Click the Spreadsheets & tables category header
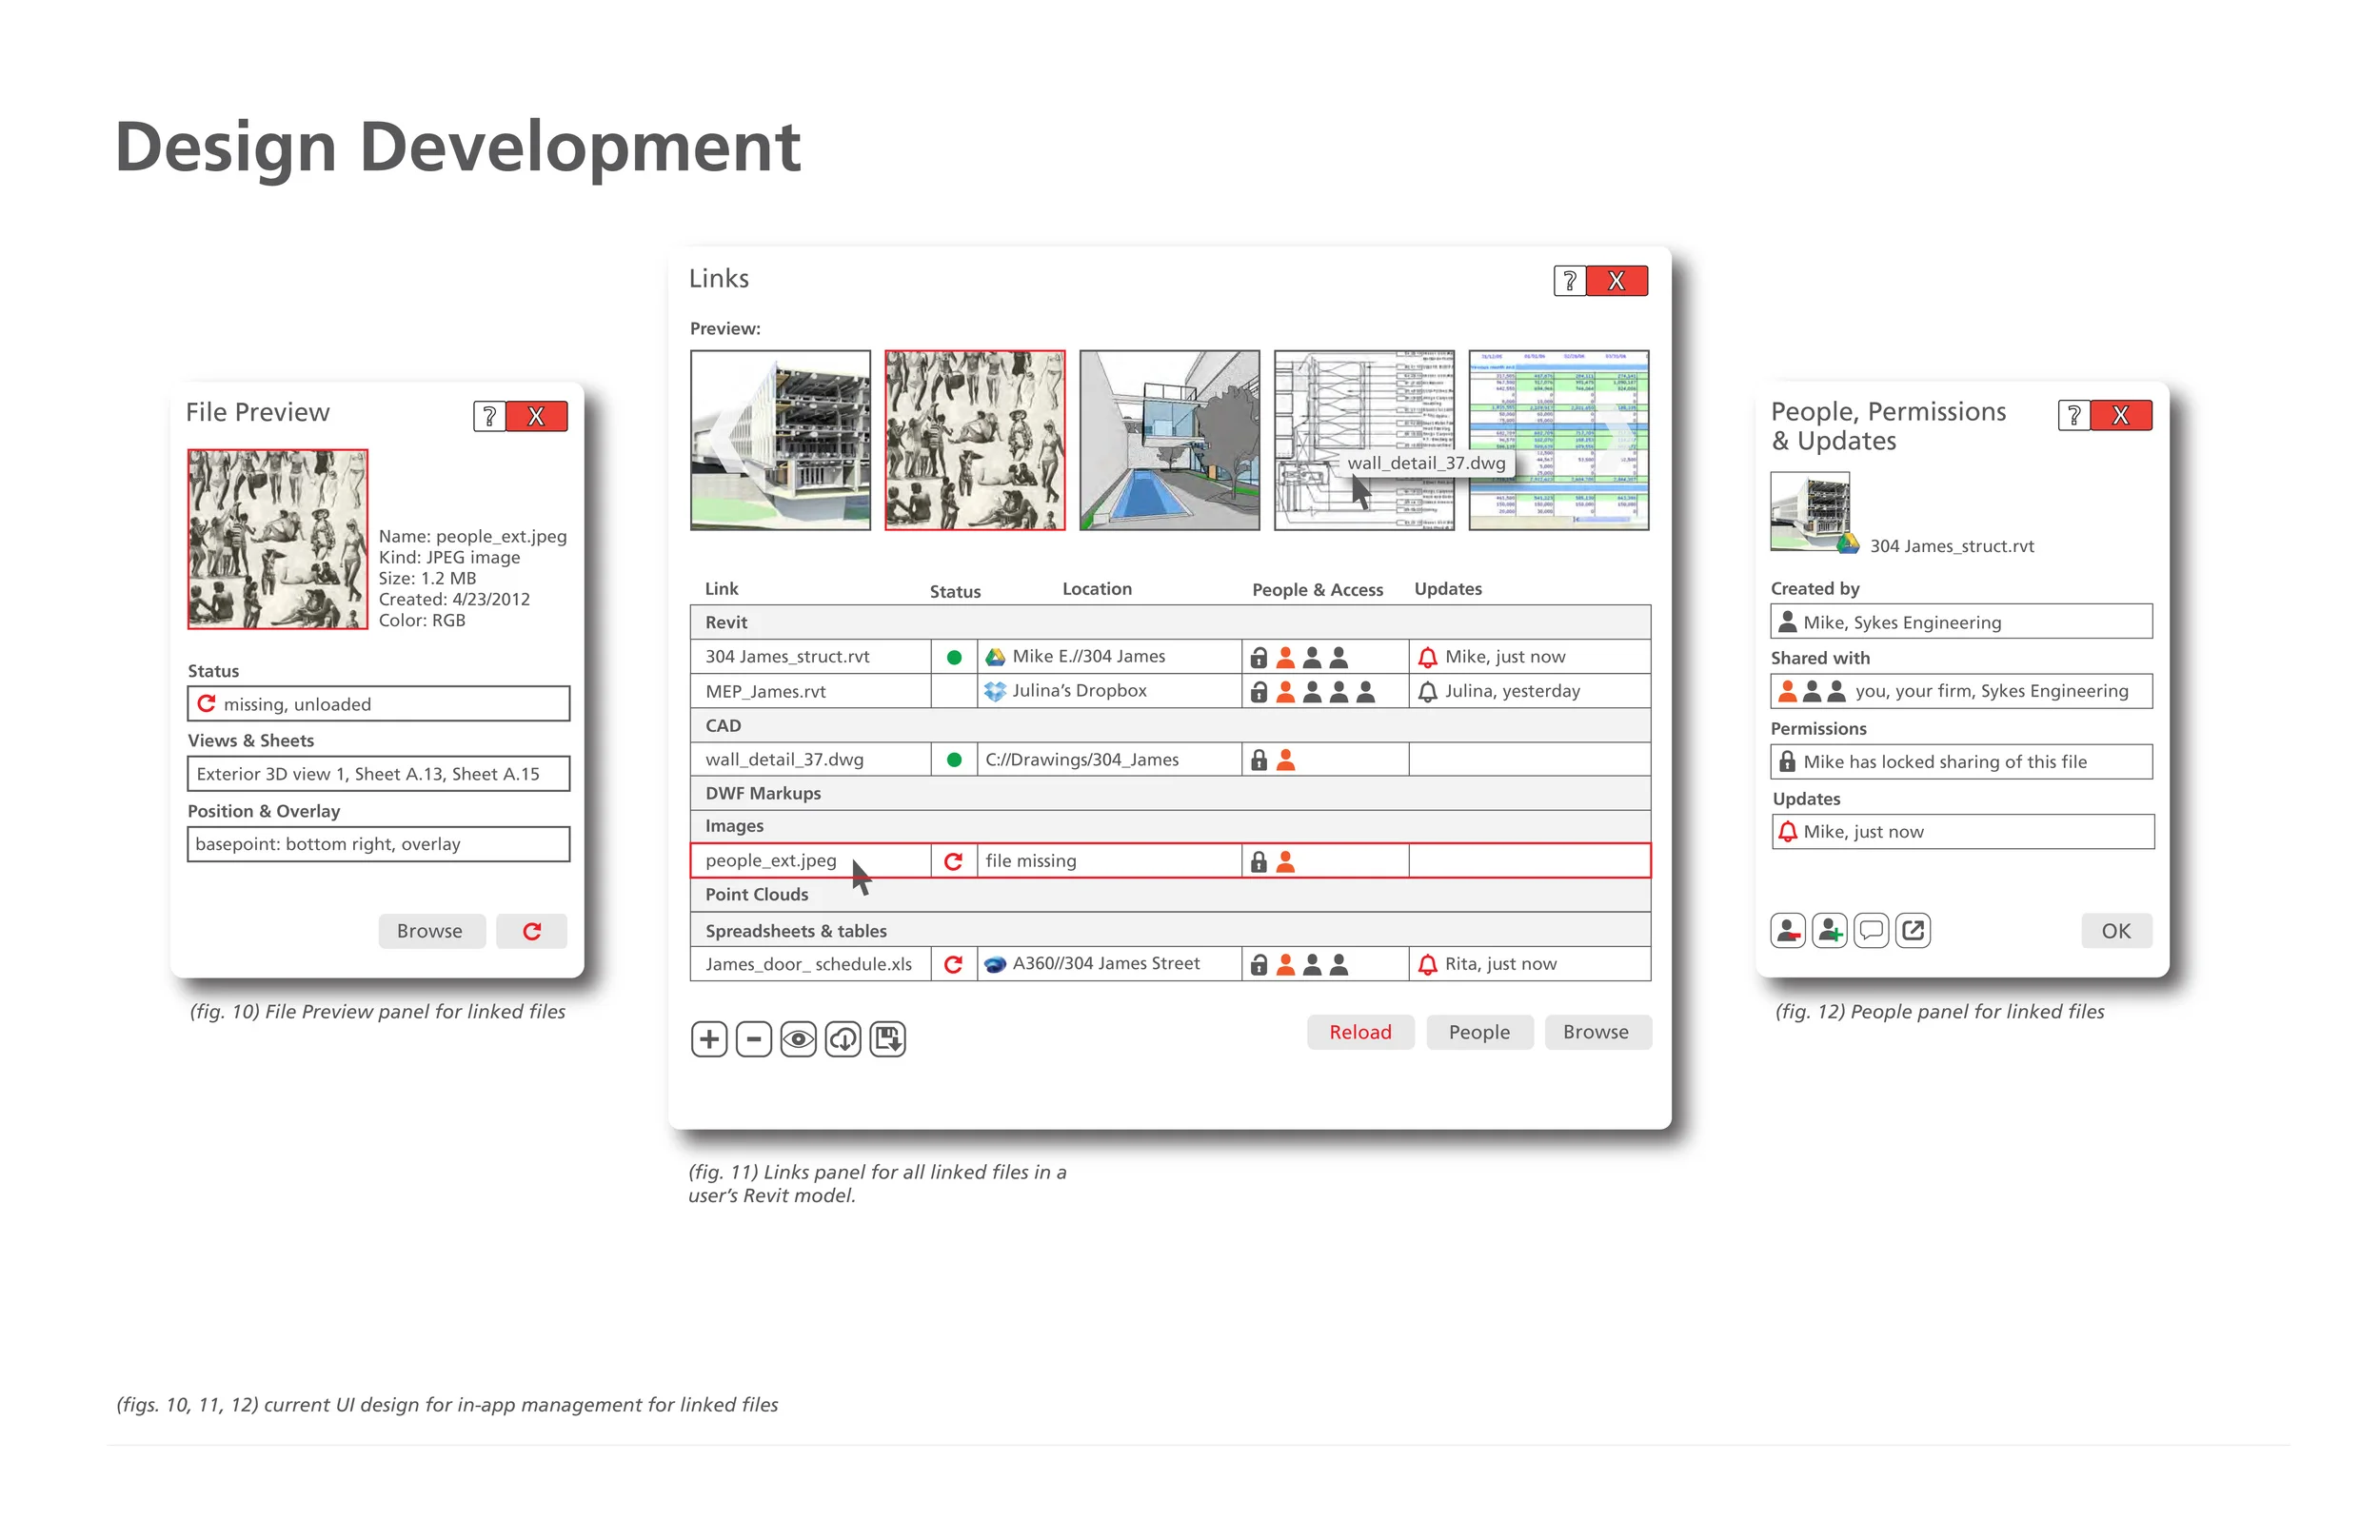This screenshot has height=1540, width=2380. [x=796, y=931]
